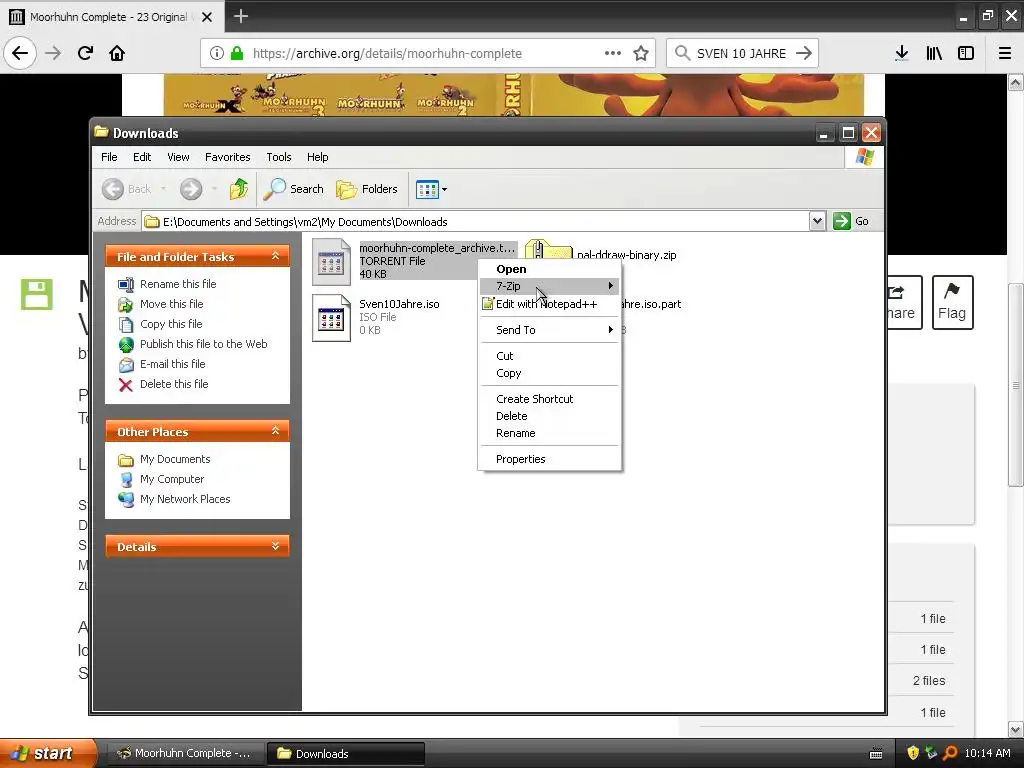The height and width of the screenshot is (768, 1024).
Task: Go back in the Firefox browser
Action: coord(20,53)
